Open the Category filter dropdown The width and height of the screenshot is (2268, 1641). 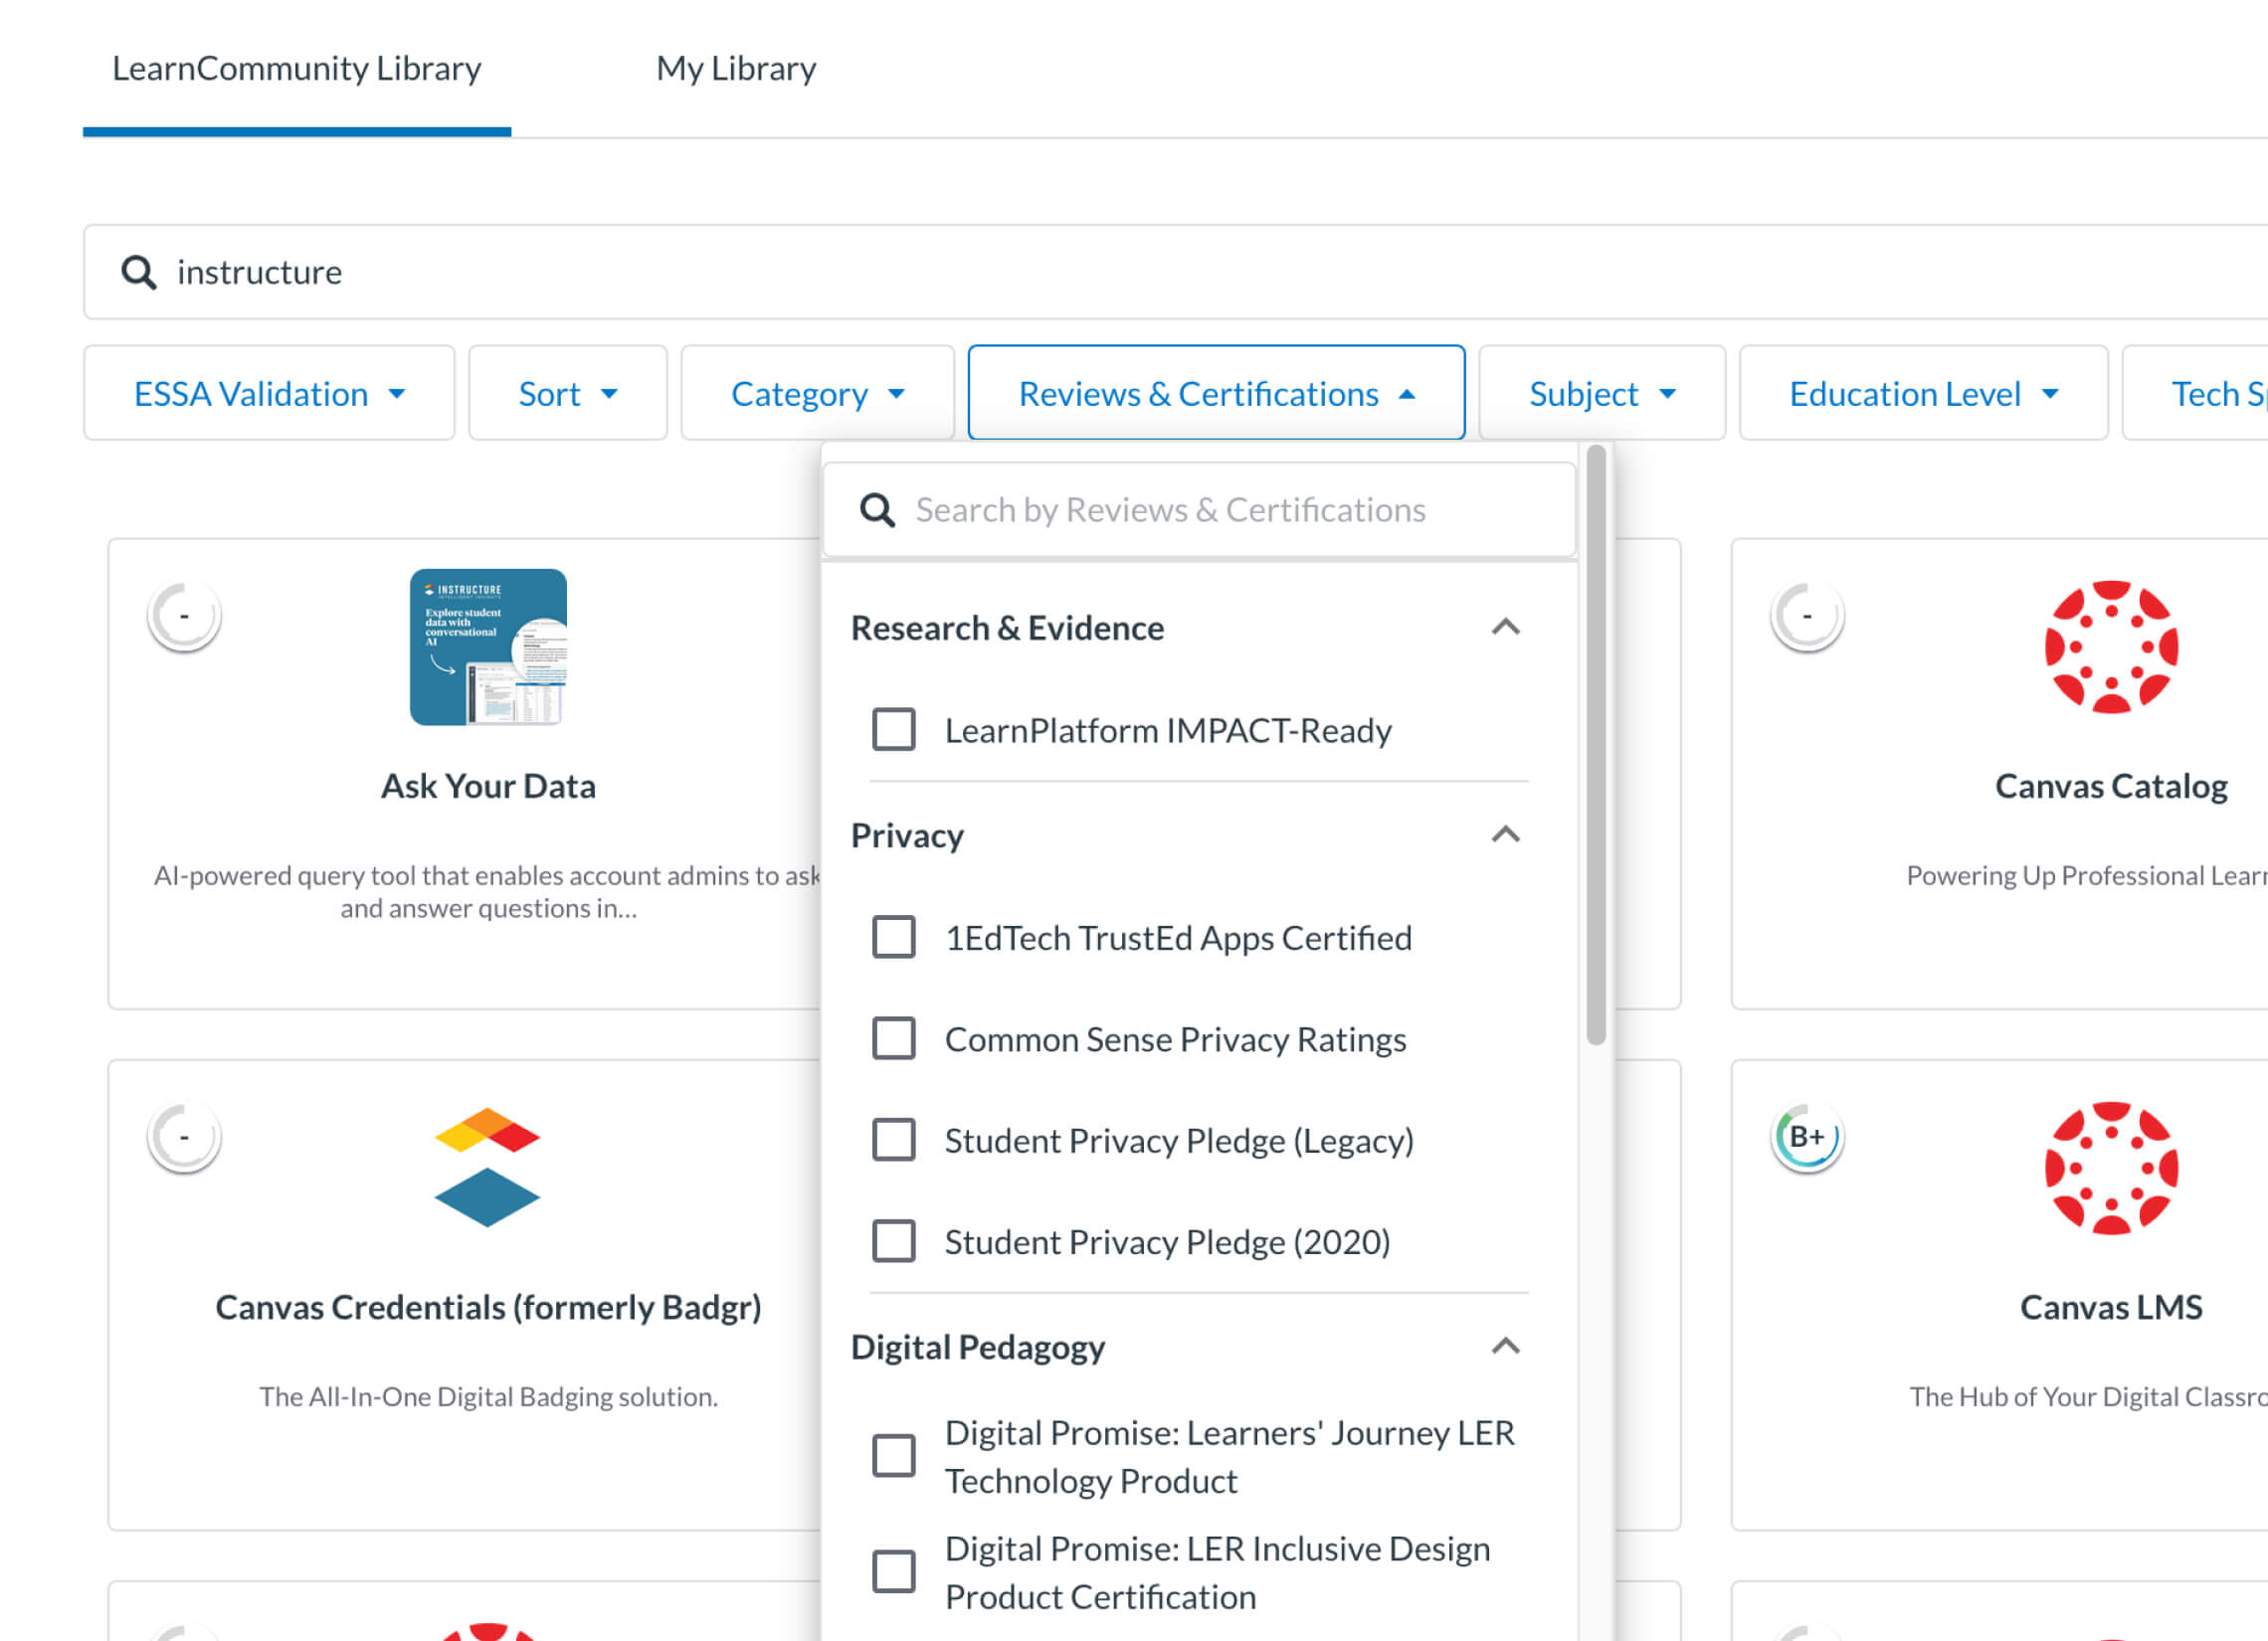pyautogui.click(x=817, y=393)
